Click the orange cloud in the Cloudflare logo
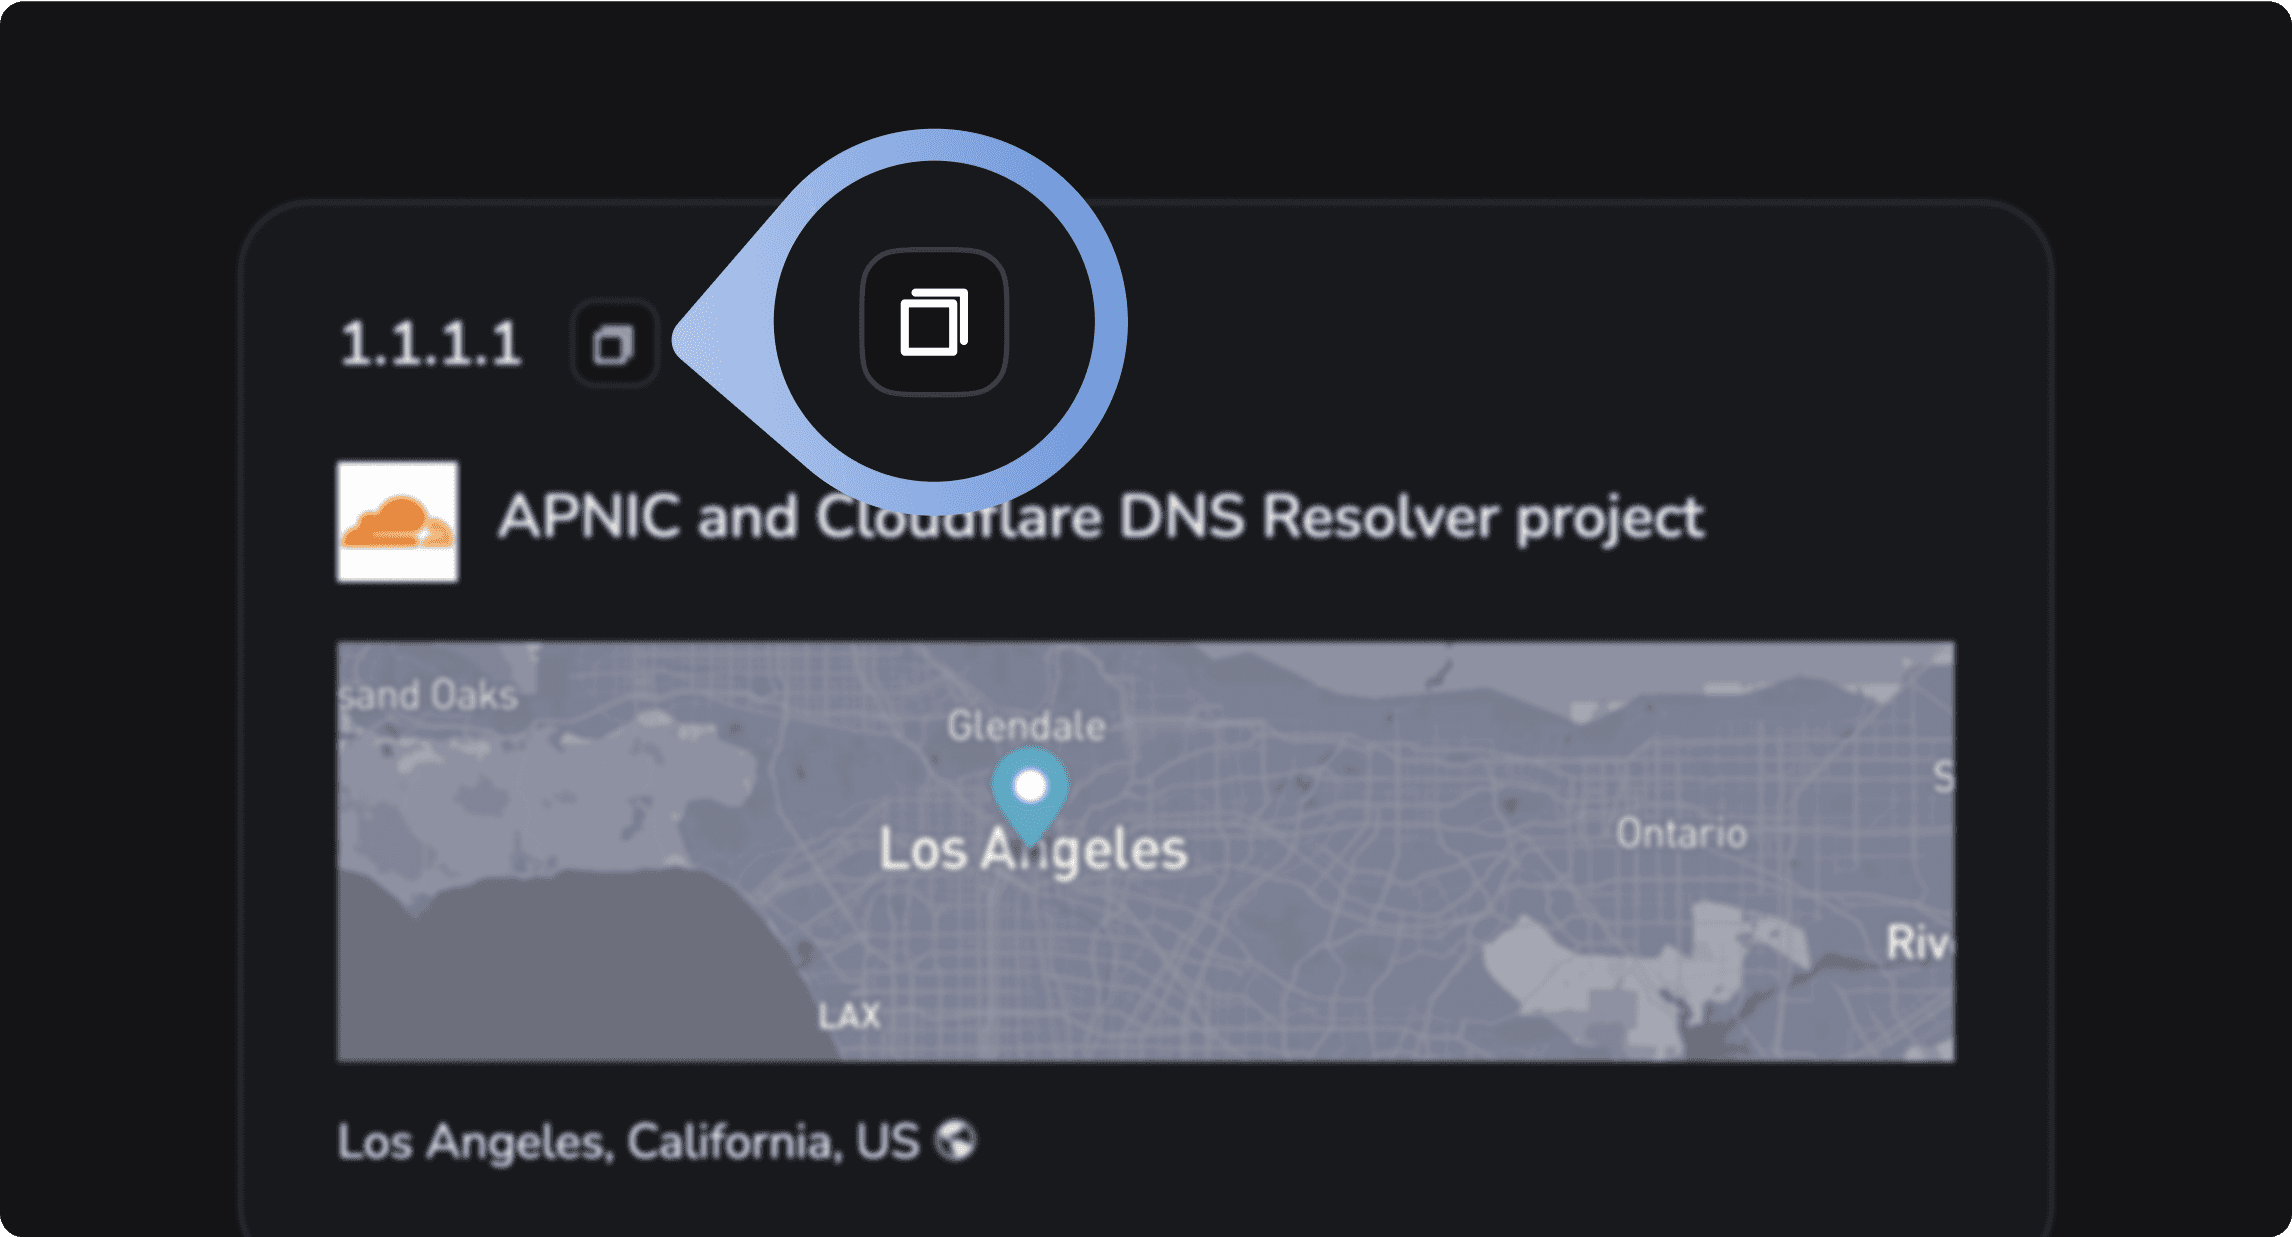 397,519
